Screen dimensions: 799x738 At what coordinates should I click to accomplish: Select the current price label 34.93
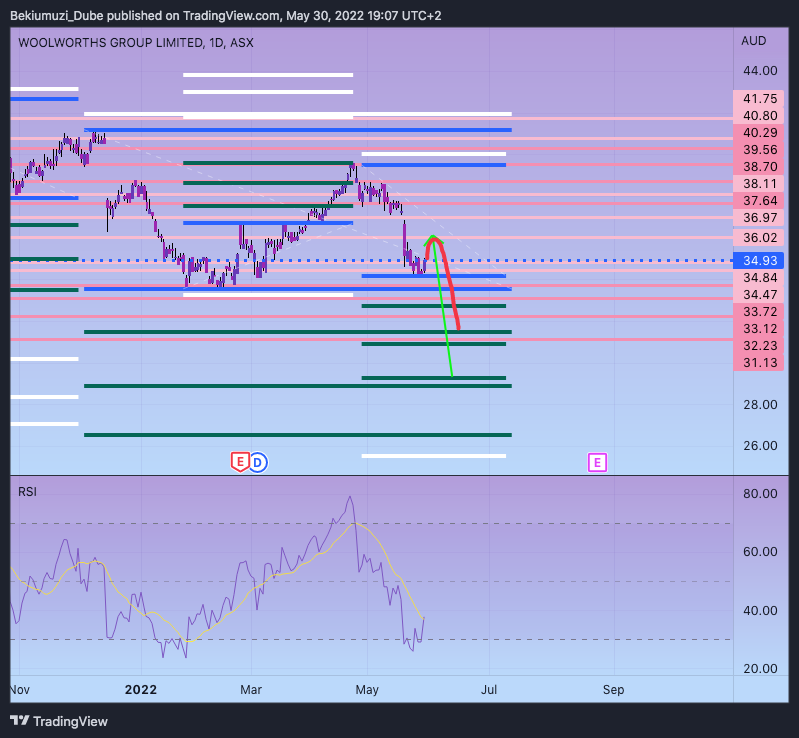[758, 260]
